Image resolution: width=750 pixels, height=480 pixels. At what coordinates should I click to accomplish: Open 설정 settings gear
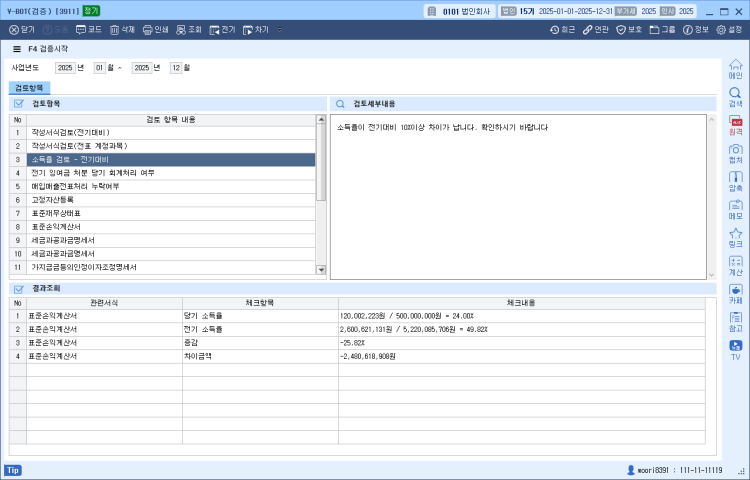click(729, 30)
